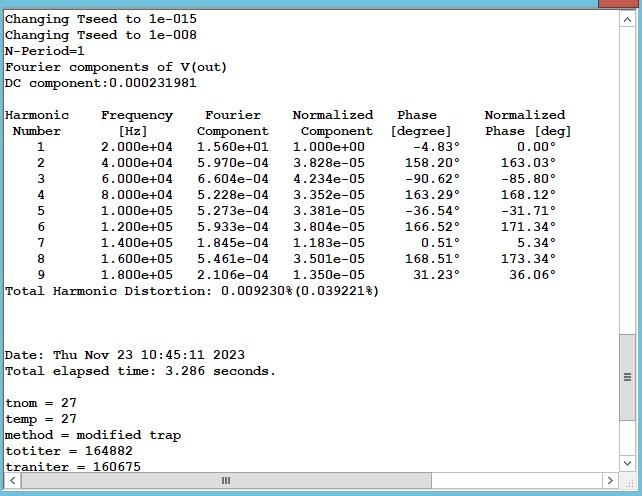Click normalized phase -85.80°
Image resolution: width=642 pixels, height=496 pixels.
(529, 179)
